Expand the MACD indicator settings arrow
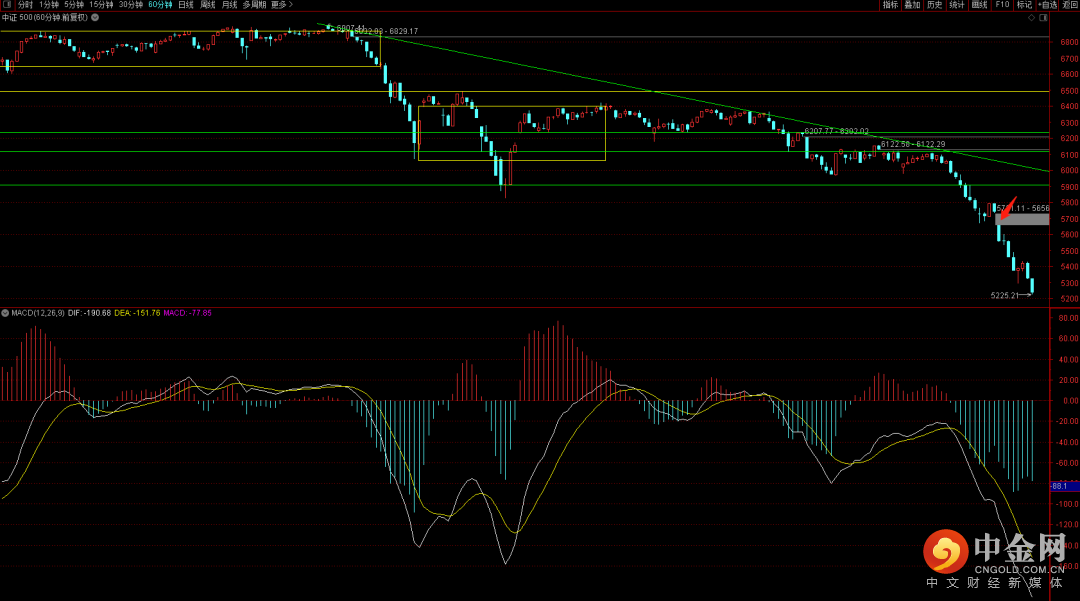 [5, 313]
